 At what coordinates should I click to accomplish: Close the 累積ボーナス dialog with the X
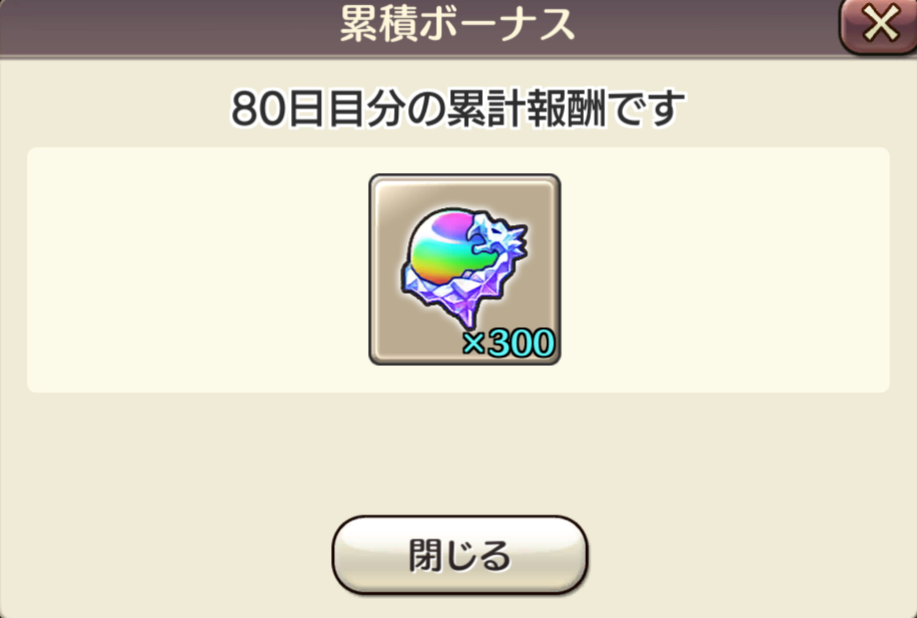[x=879, y=25]
